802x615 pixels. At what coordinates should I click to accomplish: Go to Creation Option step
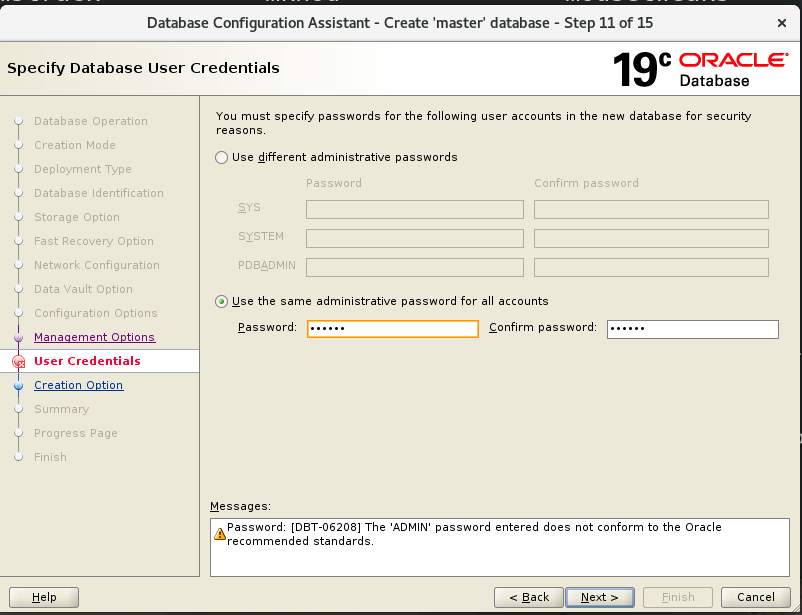point(78,385)
